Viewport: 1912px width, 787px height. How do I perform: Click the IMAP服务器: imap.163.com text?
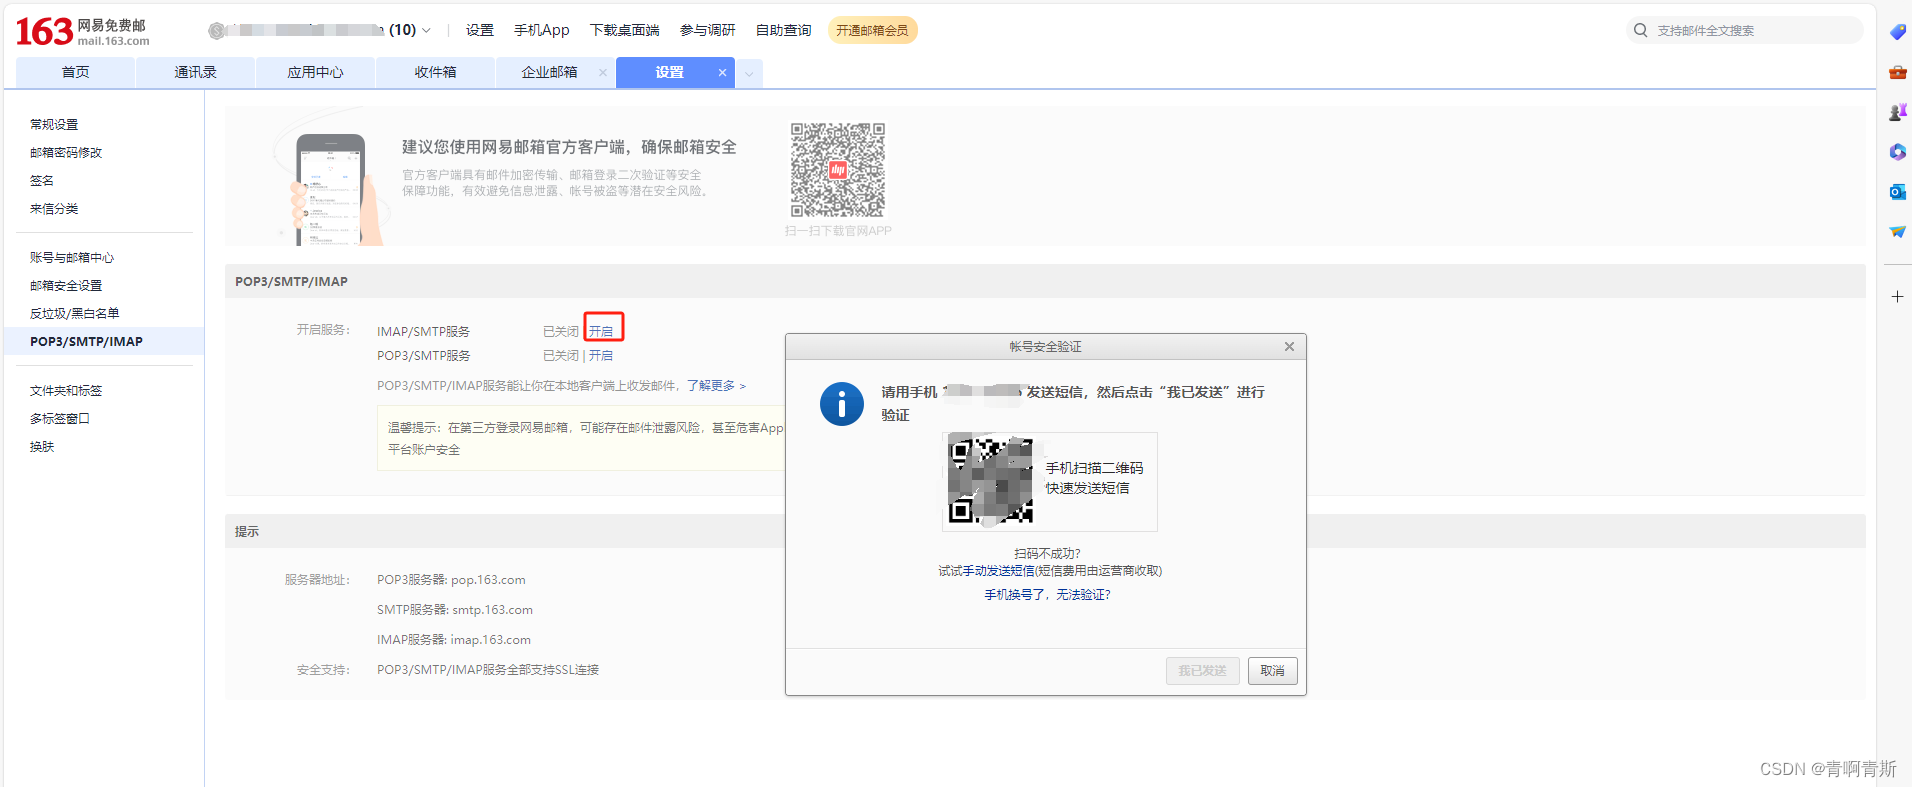tap(454, 640)
